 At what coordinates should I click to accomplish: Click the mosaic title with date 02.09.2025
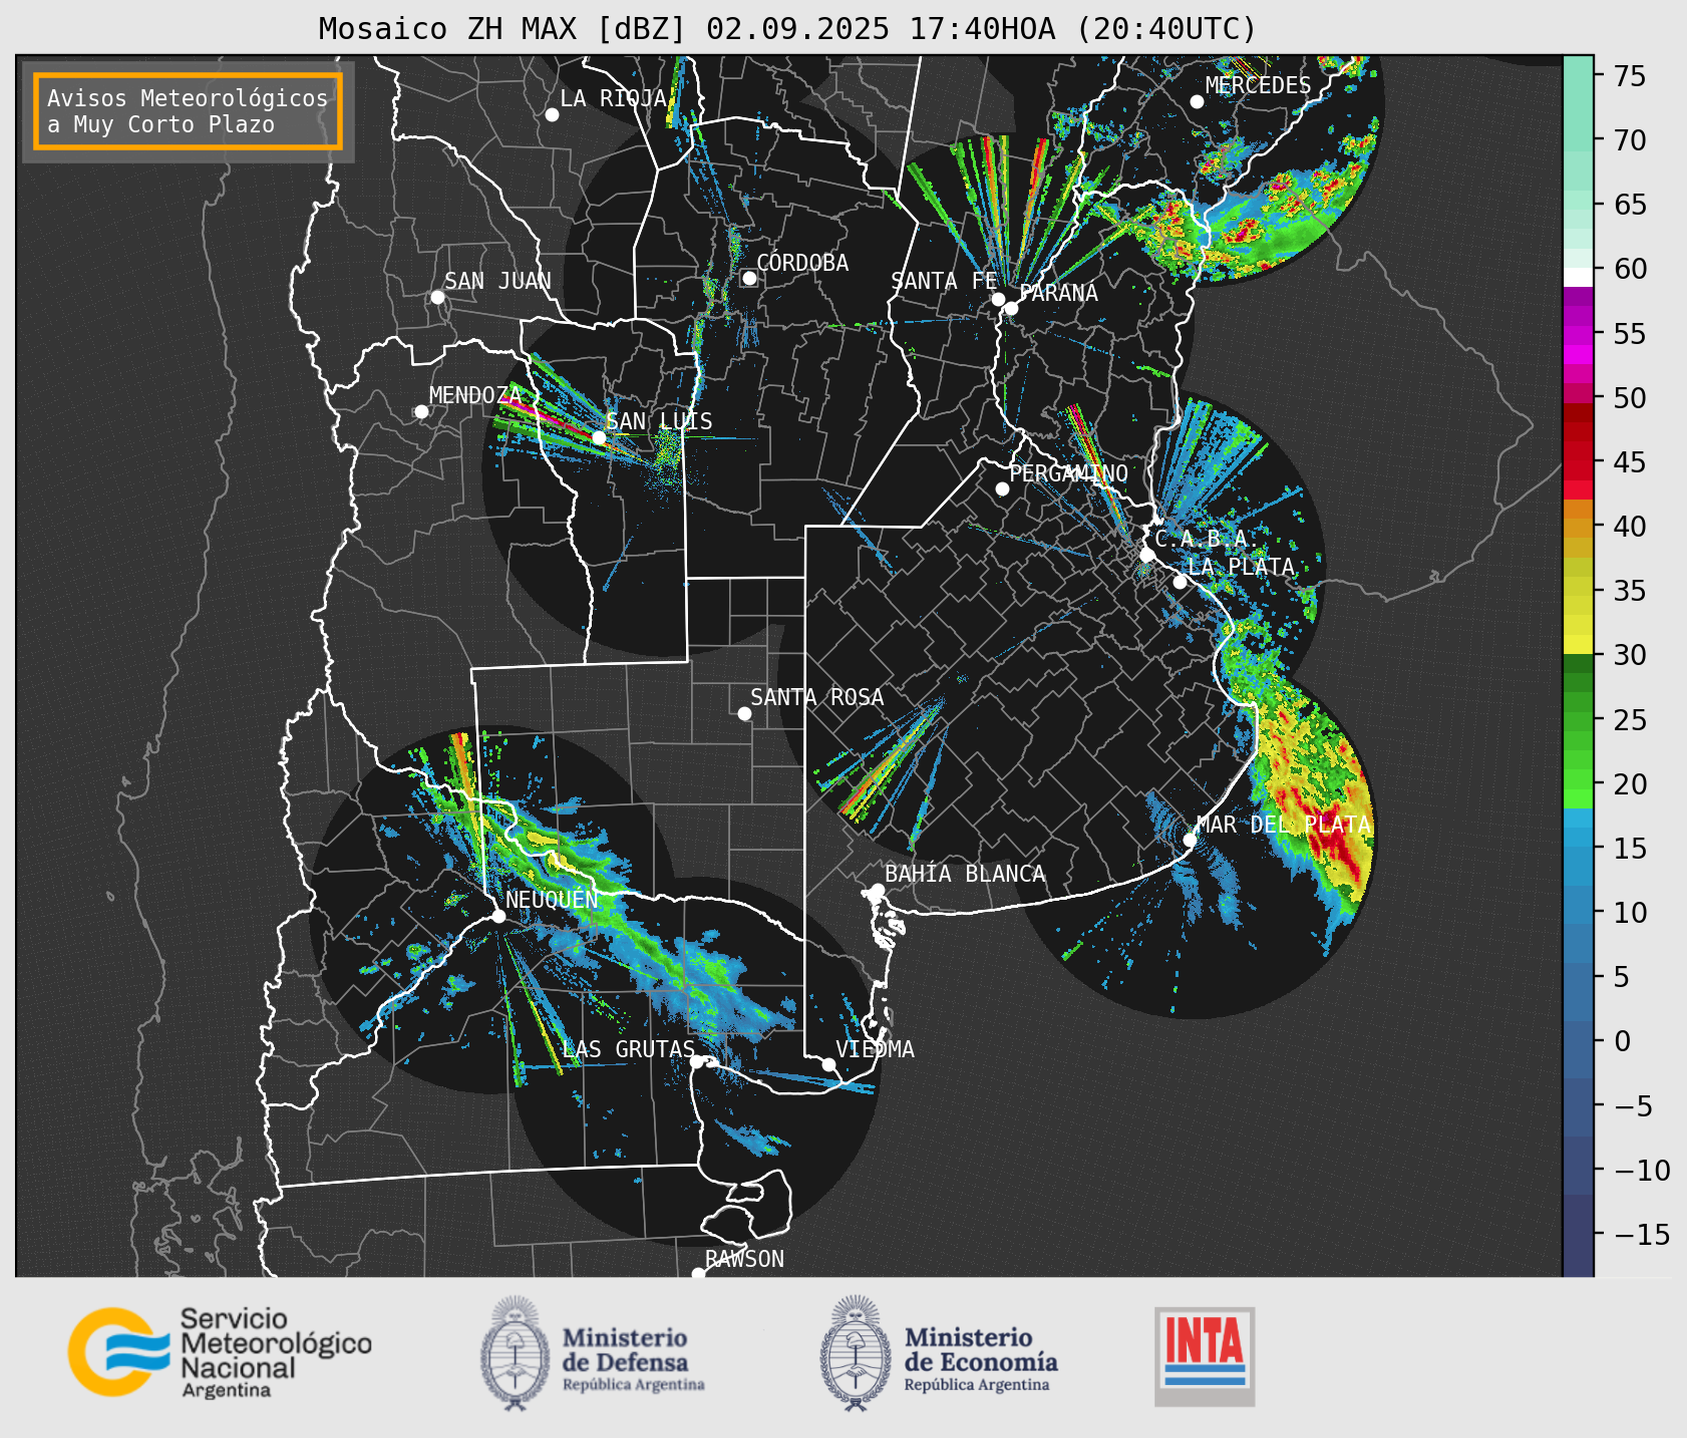787,29
